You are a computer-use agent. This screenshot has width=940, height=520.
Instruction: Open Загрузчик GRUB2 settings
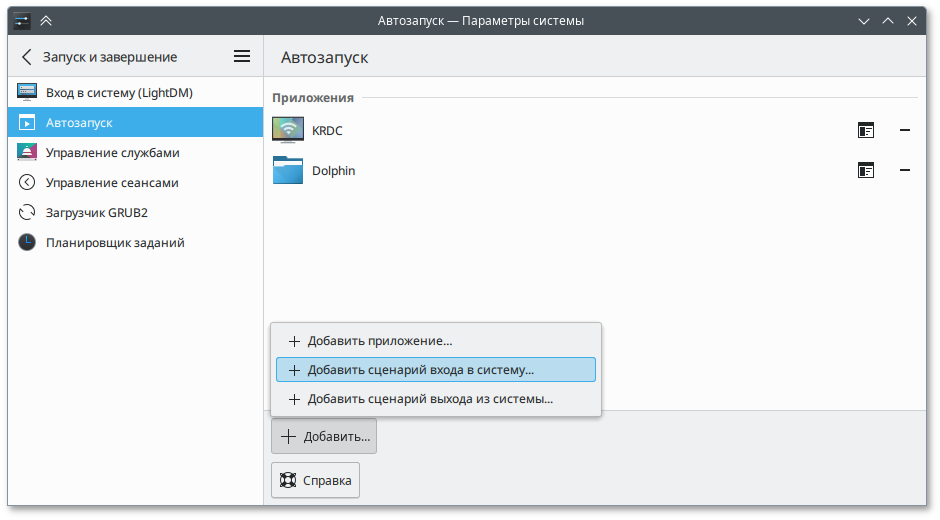click(x=135, y=212)
